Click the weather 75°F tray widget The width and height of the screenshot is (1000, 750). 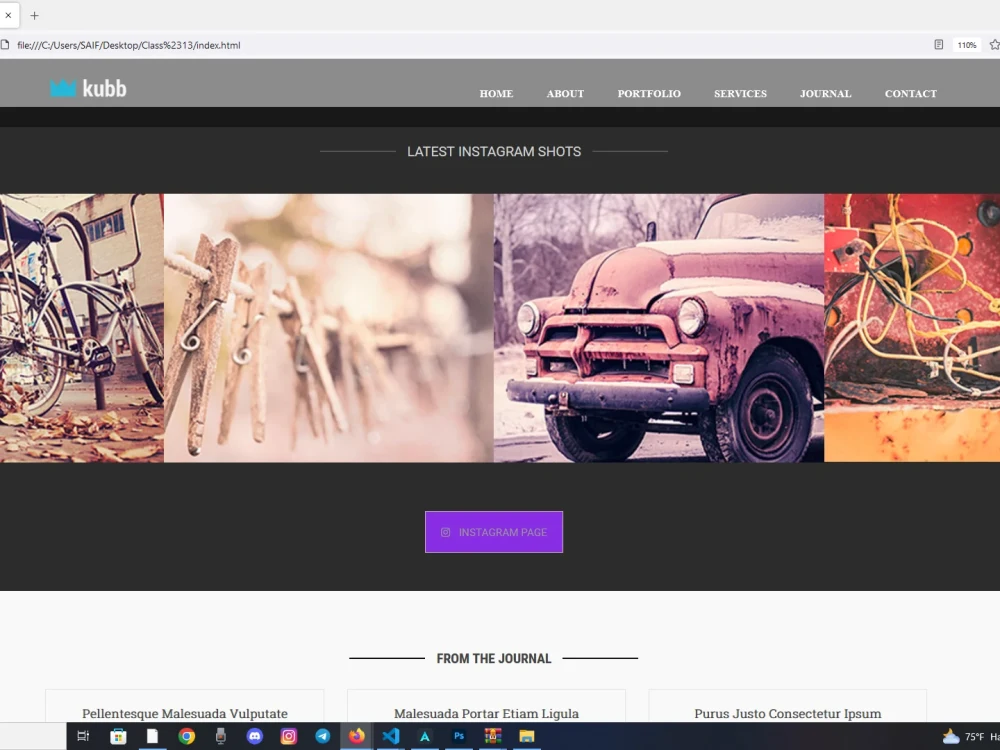click(970, 737)
